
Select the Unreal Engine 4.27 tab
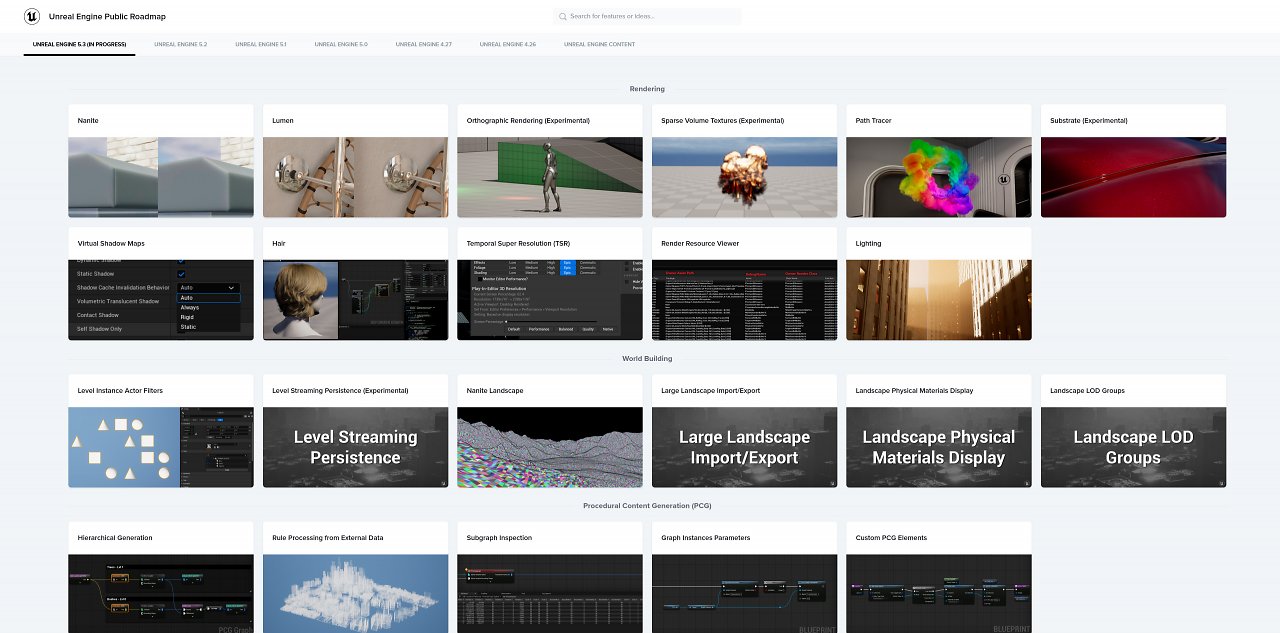pos(424,44)
